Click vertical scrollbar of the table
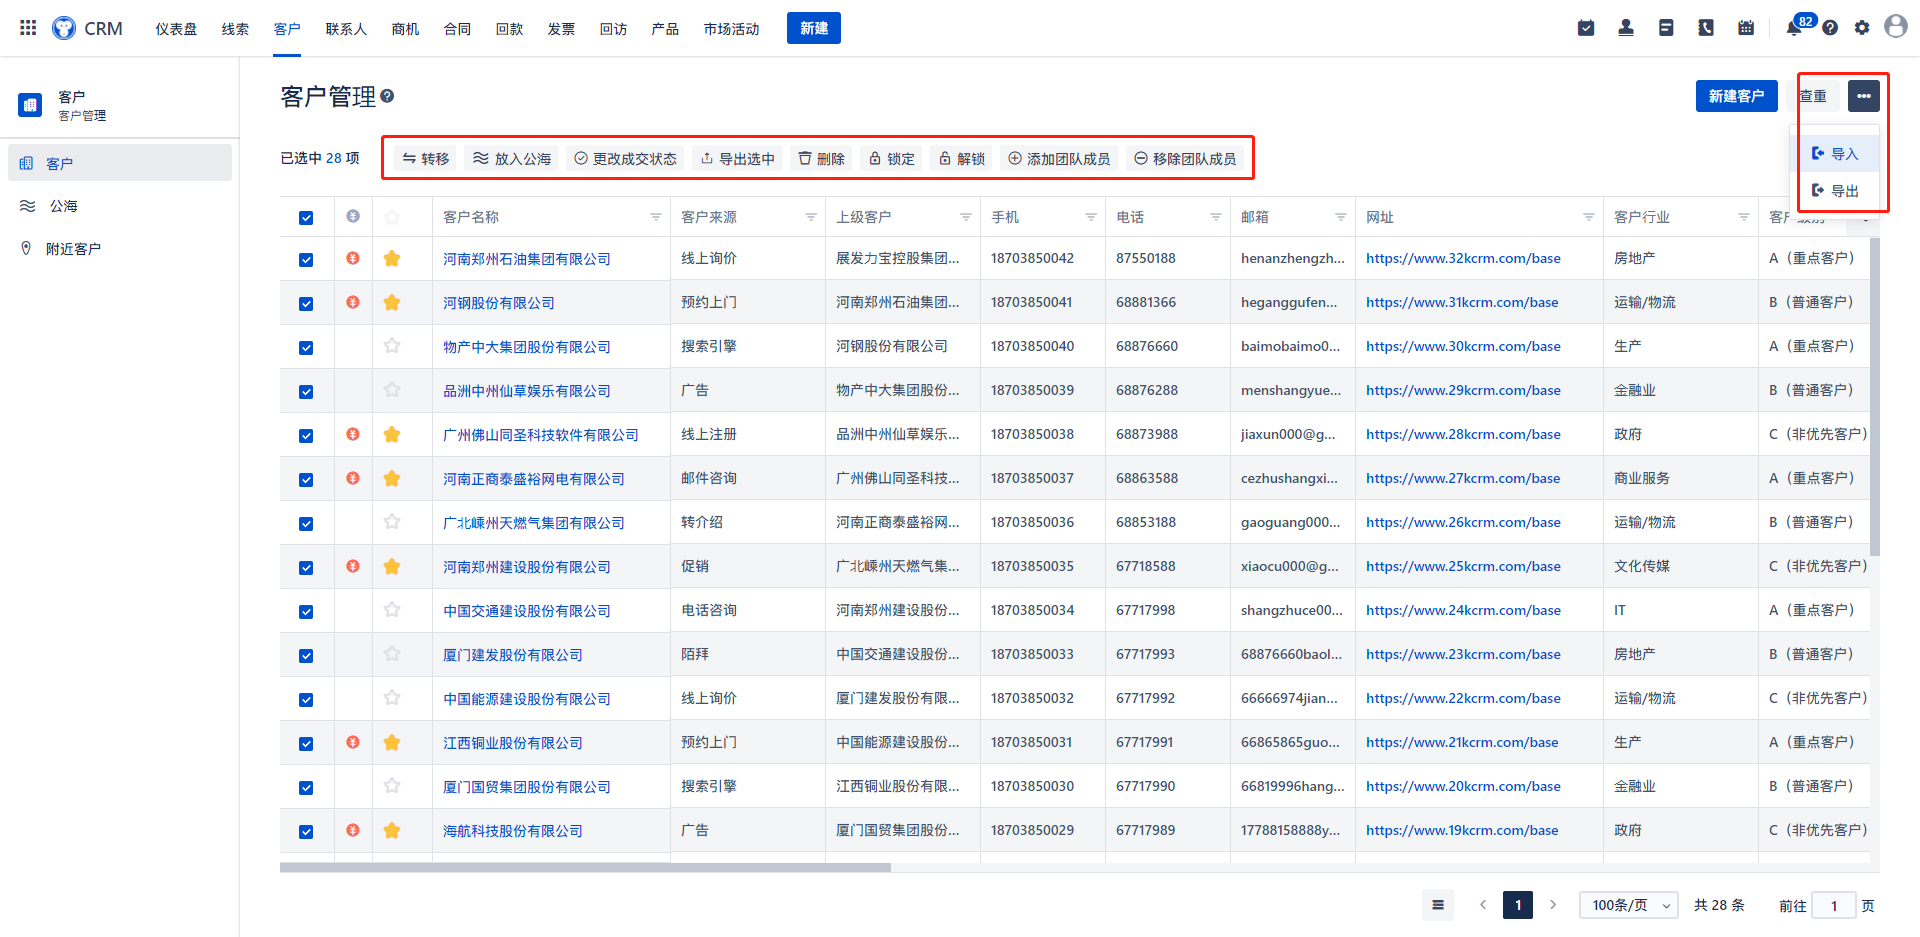The width and height of the screenshot is (1920, 937). (x=1875, y=396)
